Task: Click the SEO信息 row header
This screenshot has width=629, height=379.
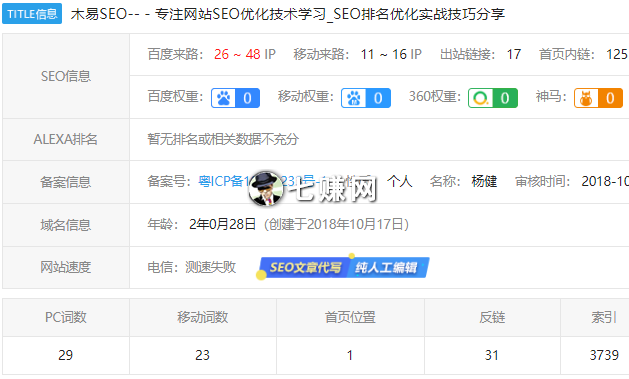Action: coord(66,76)
